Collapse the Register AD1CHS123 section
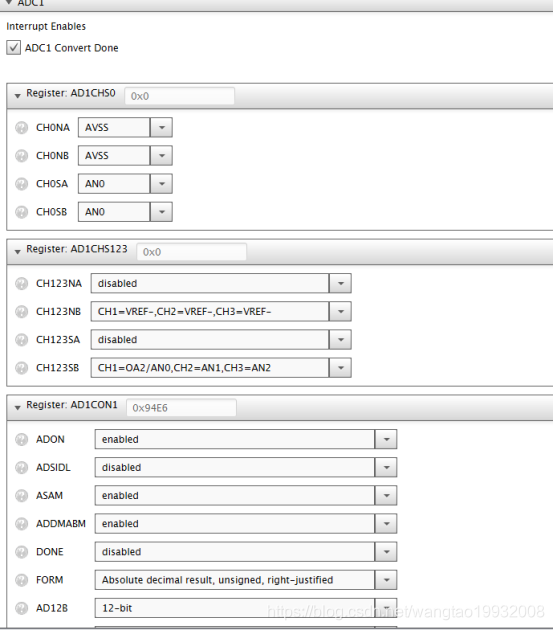This screenshot has height=630, width=554. click(17, 252)
